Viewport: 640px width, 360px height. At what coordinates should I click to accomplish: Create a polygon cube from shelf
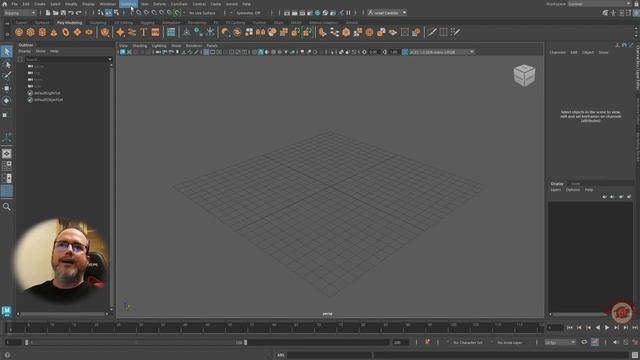tap(31, 32)
